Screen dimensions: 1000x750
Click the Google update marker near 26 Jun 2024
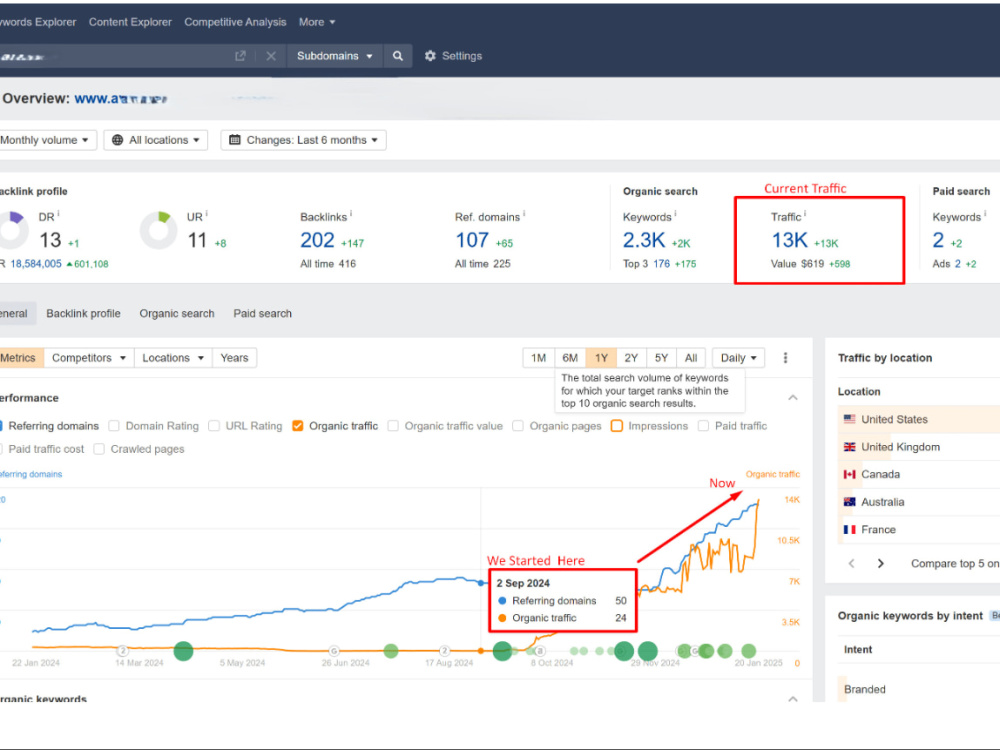[x=334, y=651]
